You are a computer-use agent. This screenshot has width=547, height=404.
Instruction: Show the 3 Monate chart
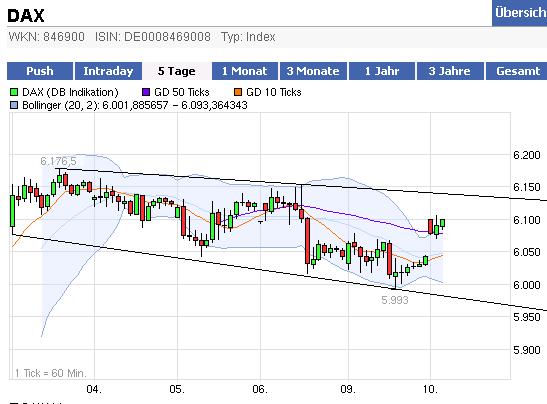pyautogui.click(x=313, y=71)
